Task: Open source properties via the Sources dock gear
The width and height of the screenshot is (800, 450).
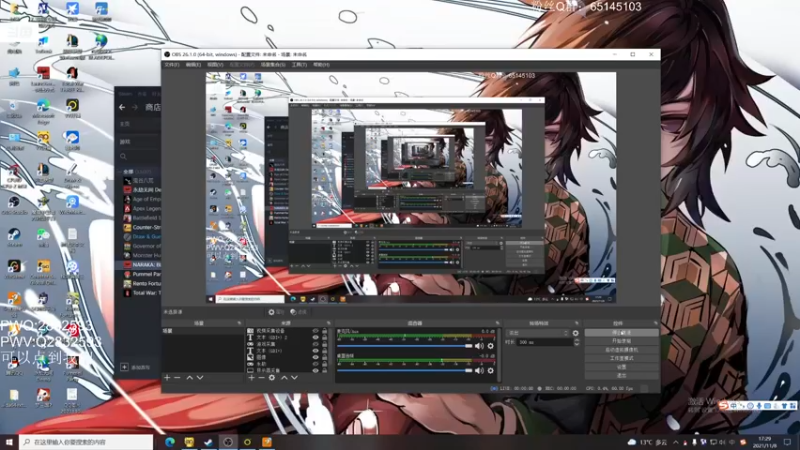Action: (x=272, y=378)
